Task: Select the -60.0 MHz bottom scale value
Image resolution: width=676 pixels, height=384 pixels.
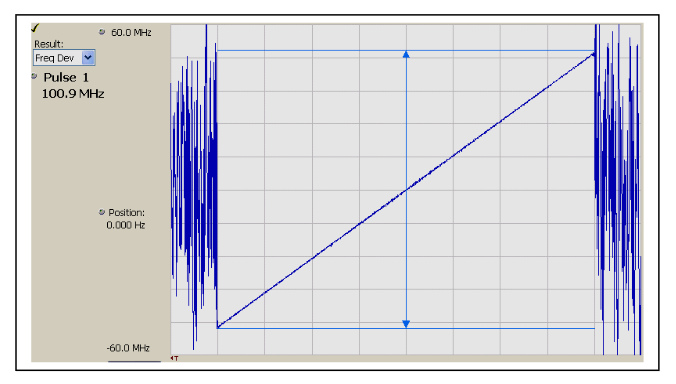Action: pos(128,348)
